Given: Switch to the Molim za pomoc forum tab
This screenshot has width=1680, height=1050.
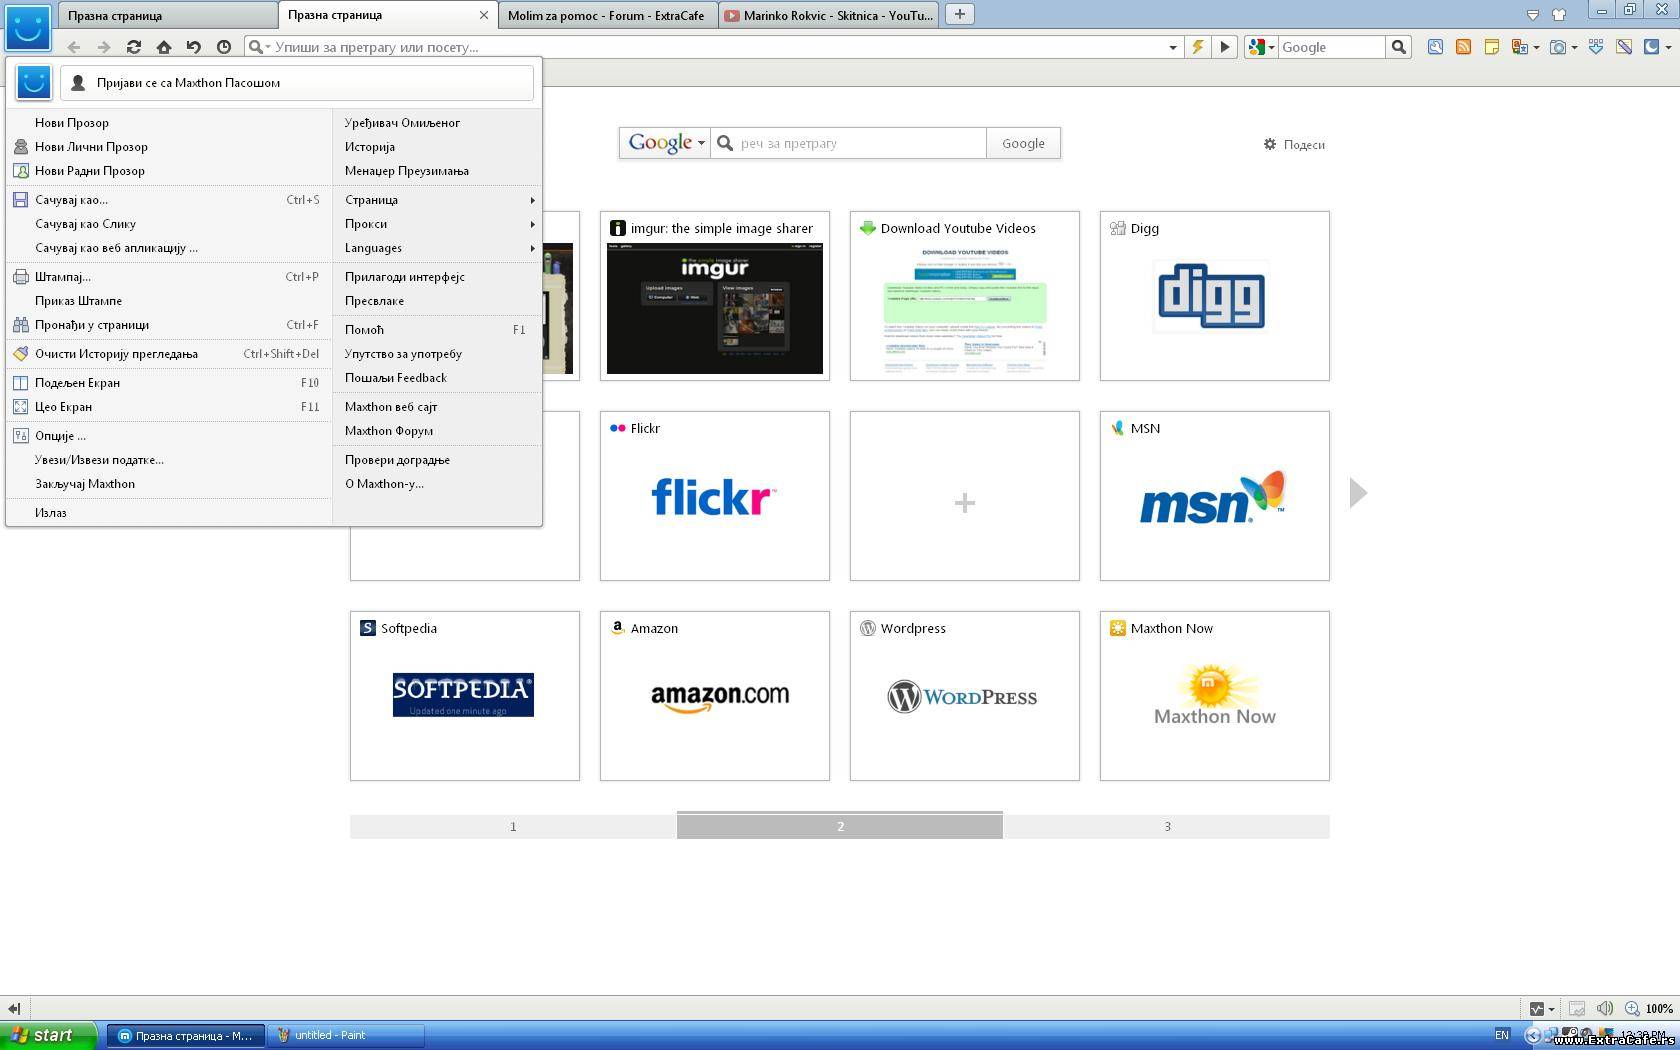Looking at the screenshot, I should [x=606, y=15].
